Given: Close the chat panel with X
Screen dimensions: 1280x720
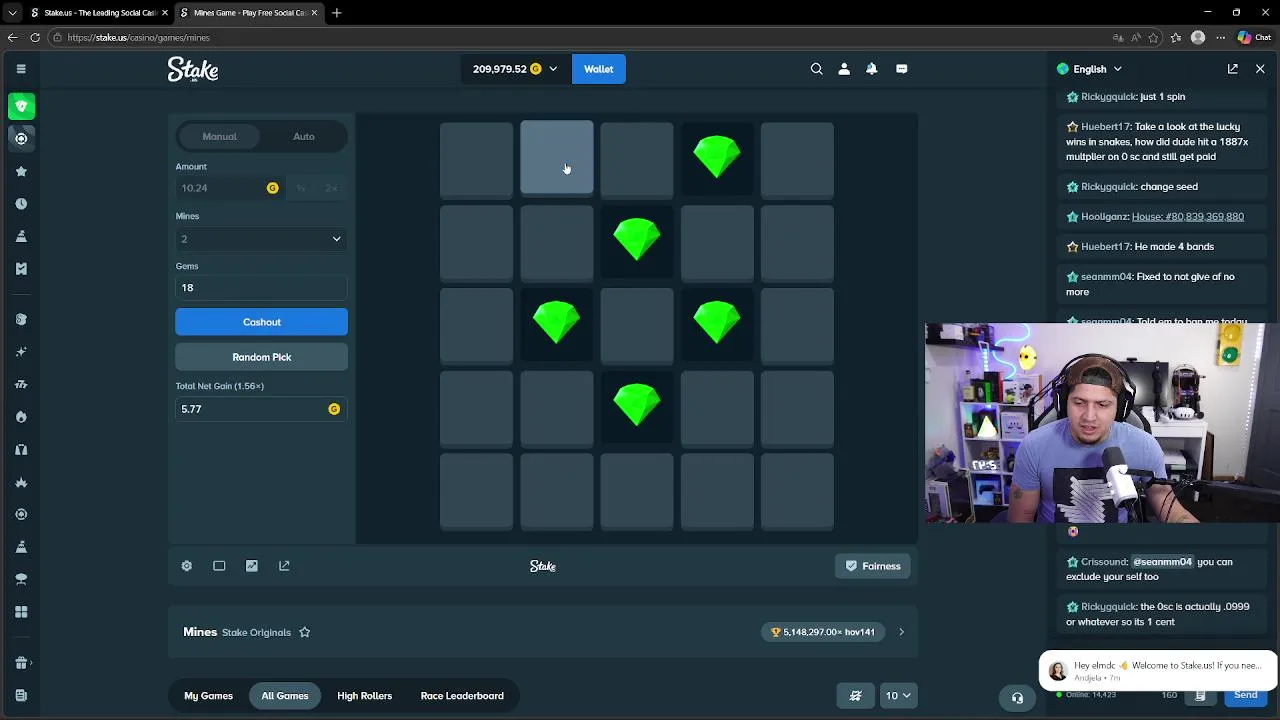Looking at the screenshot, I should pyautogui.click(x=1260, y=69).
